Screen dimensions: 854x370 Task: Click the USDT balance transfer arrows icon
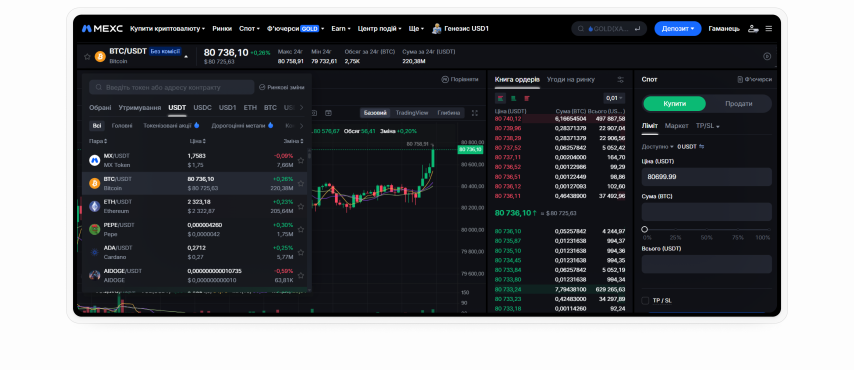click(x=702, y=147)
